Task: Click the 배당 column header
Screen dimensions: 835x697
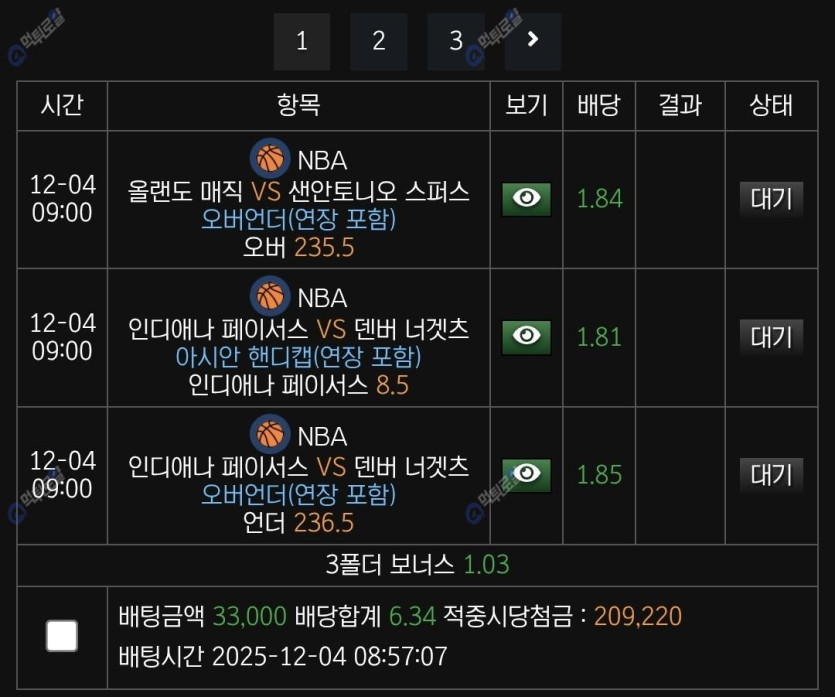Action: click(599, 105)
